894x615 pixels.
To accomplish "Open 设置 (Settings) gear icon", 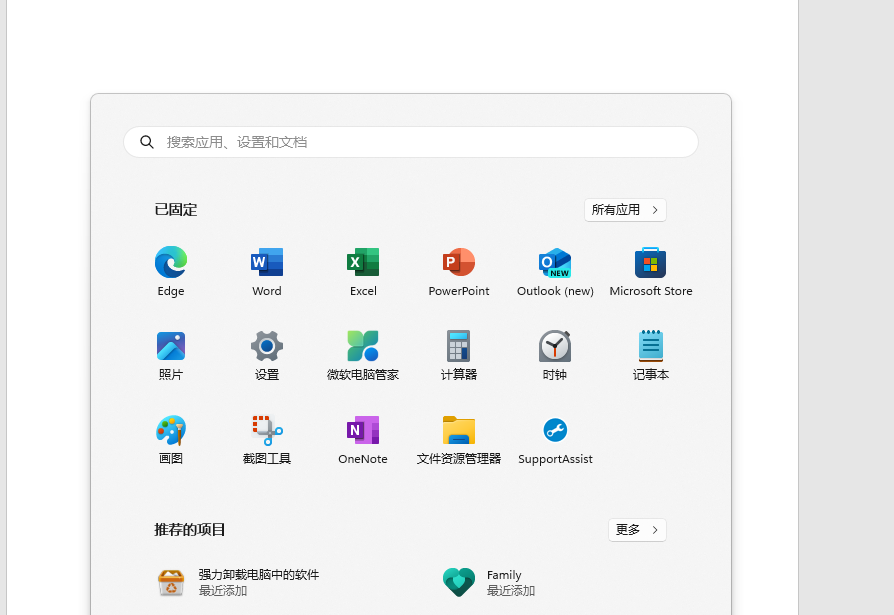I will point(267,347).
